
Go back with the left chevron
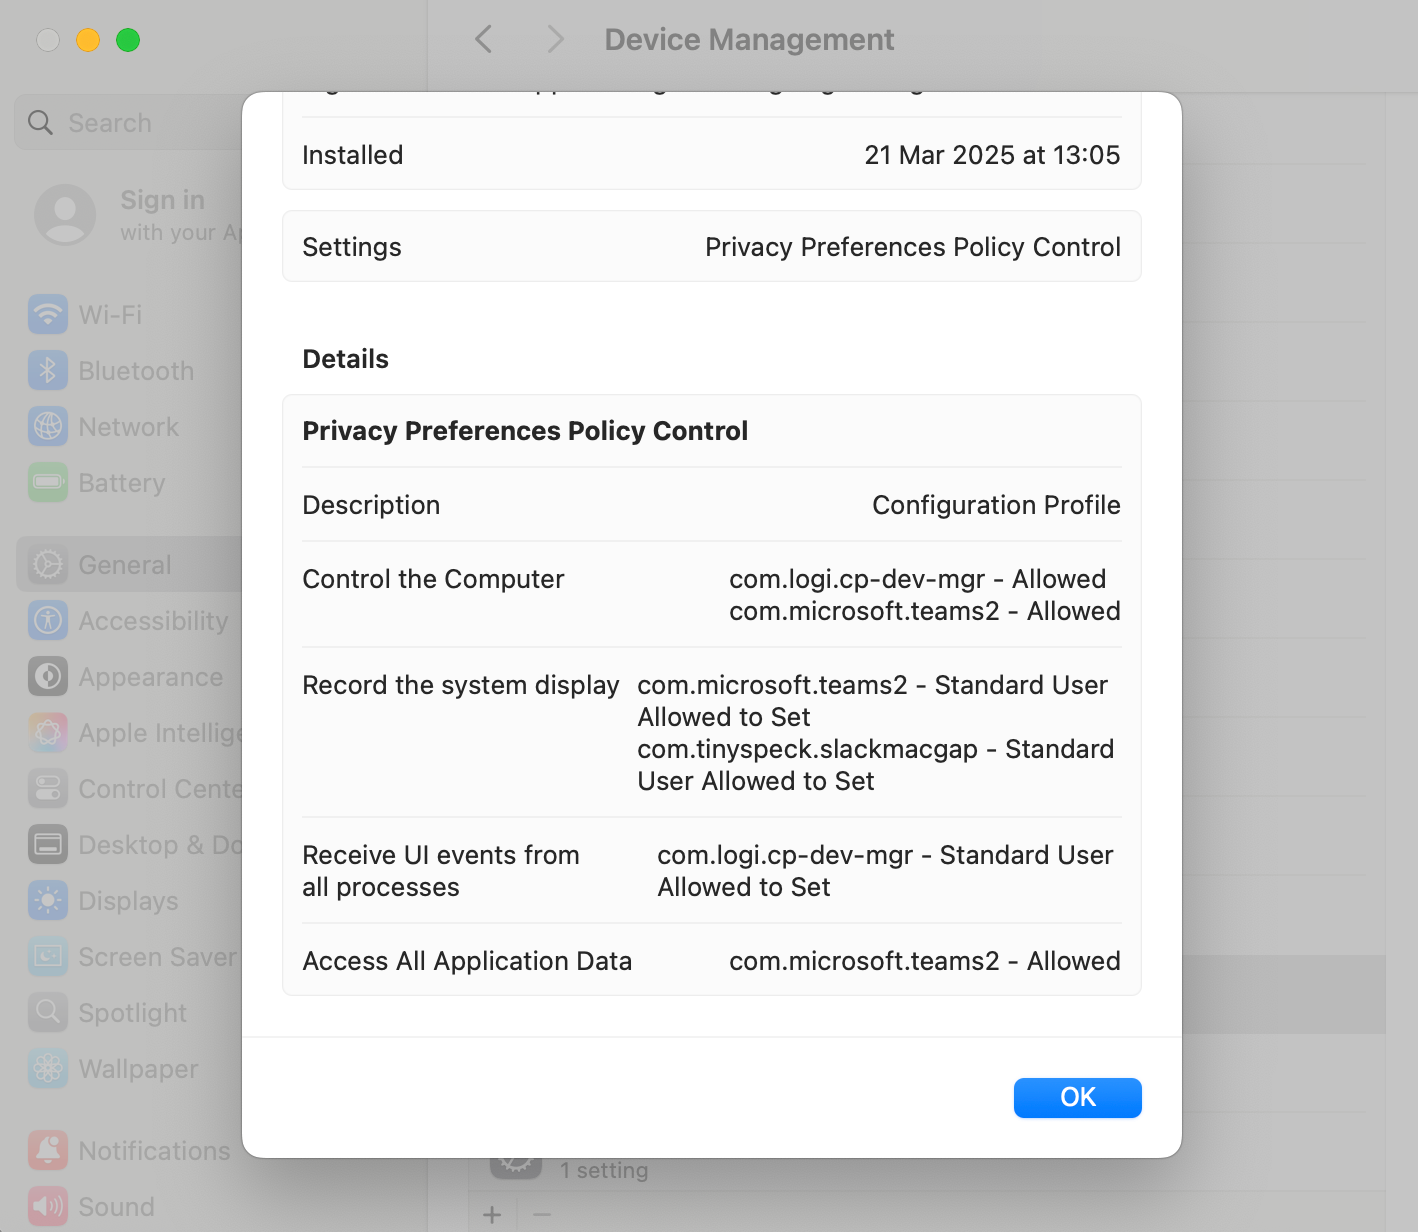(484, 39)
